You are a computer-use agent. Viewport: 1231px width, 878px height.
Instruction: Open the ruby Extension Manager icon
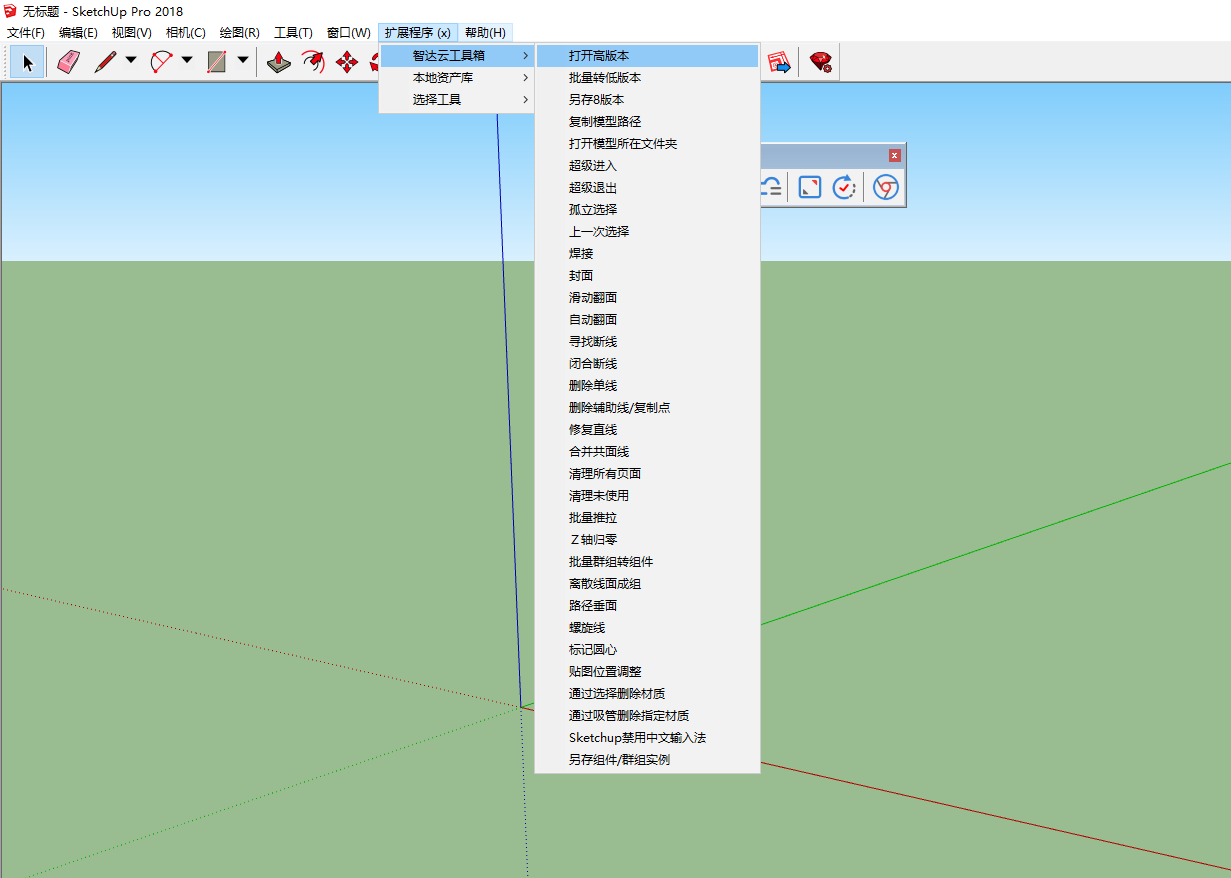pos(821,63)
